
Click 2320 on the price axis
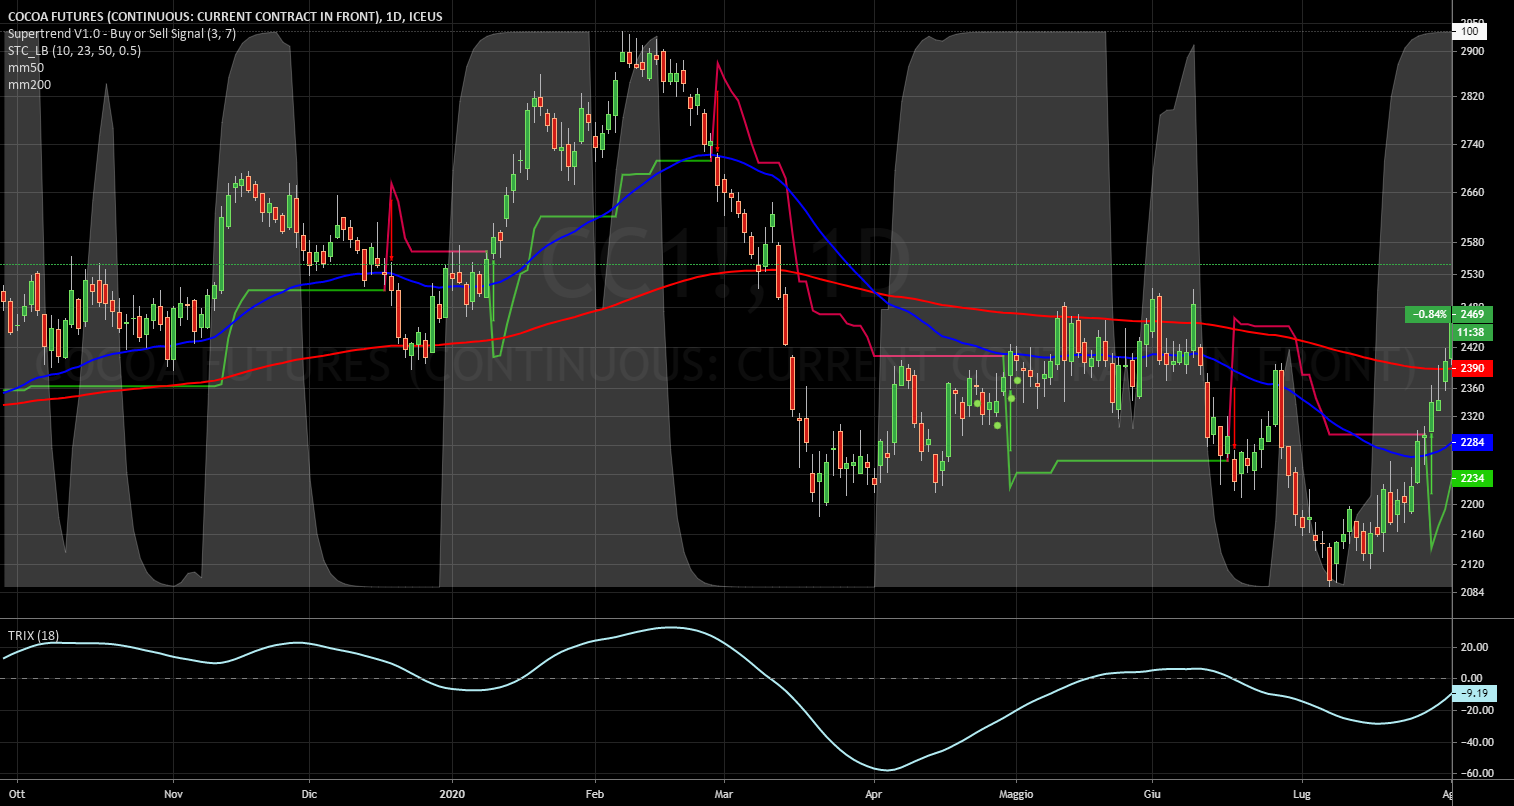[x=1472, y=415]
